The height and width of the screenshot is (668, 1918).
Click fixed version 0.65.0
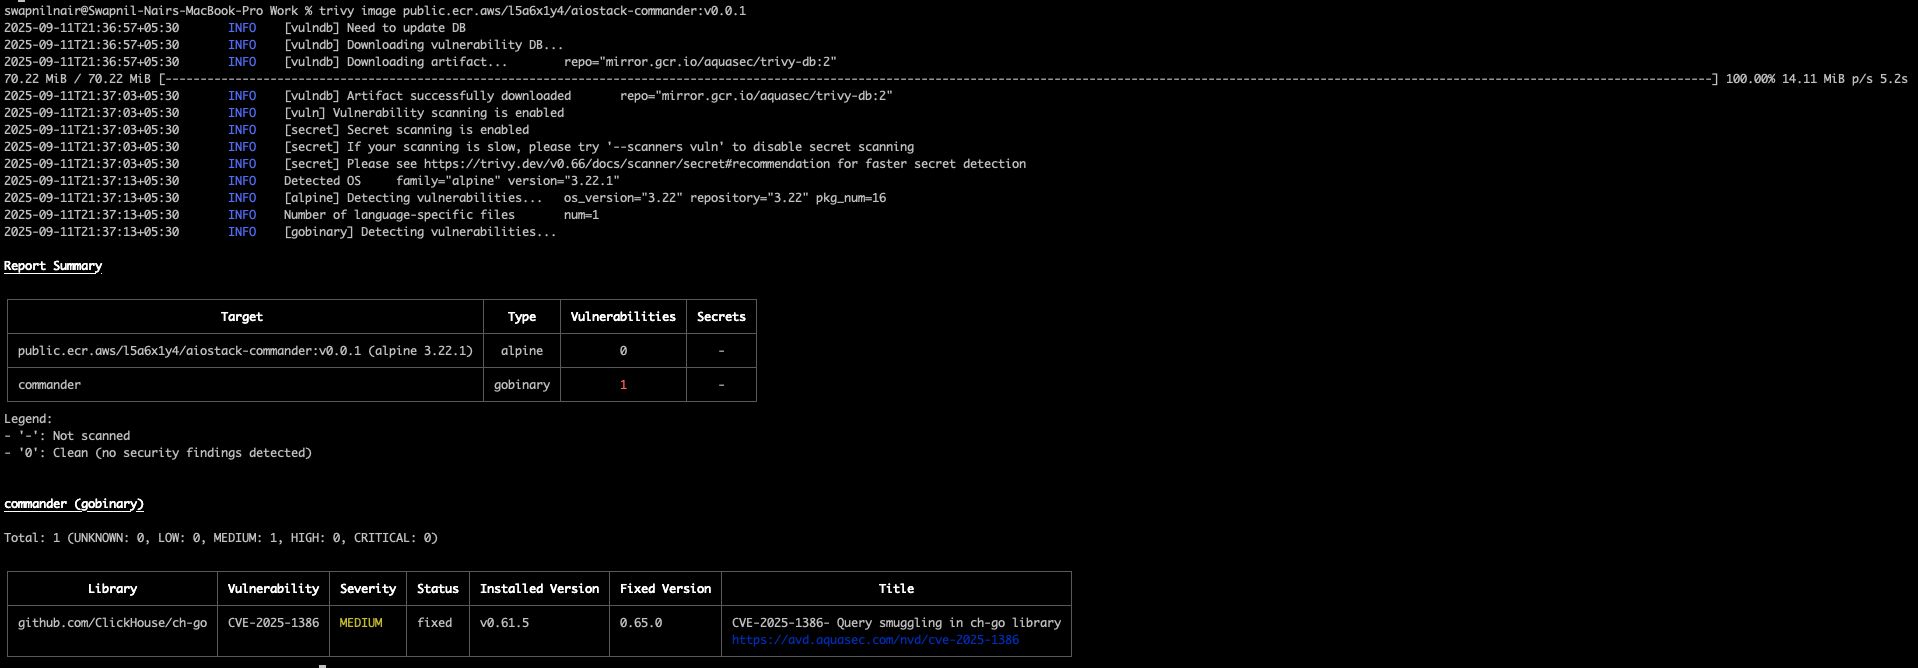click(641, 623)
